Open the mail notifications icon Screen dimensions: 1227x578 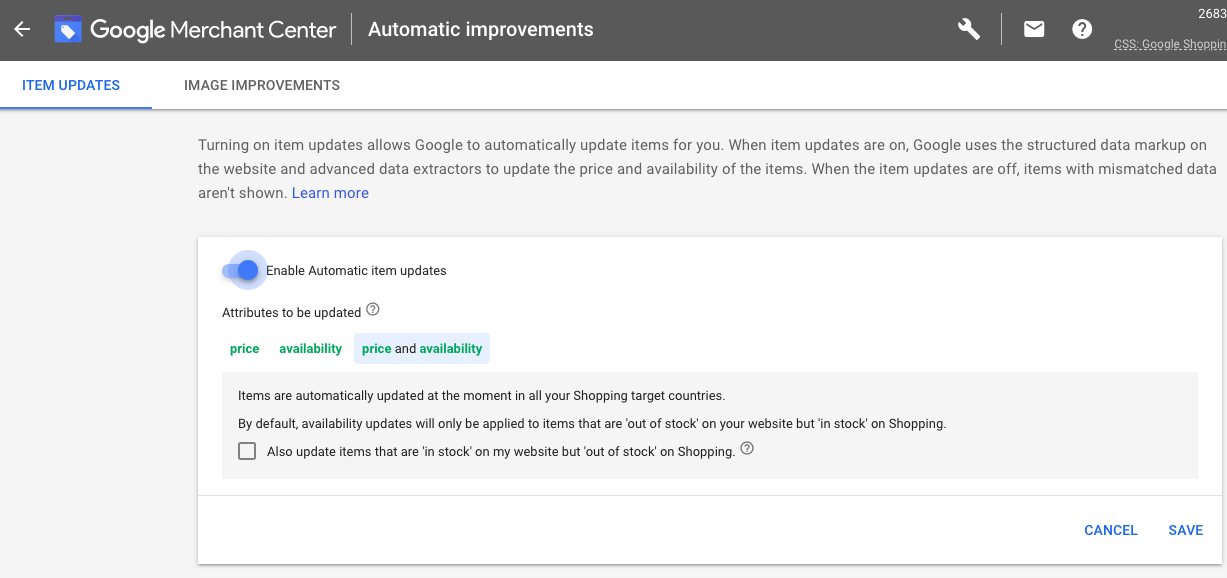click(1034, 29)
